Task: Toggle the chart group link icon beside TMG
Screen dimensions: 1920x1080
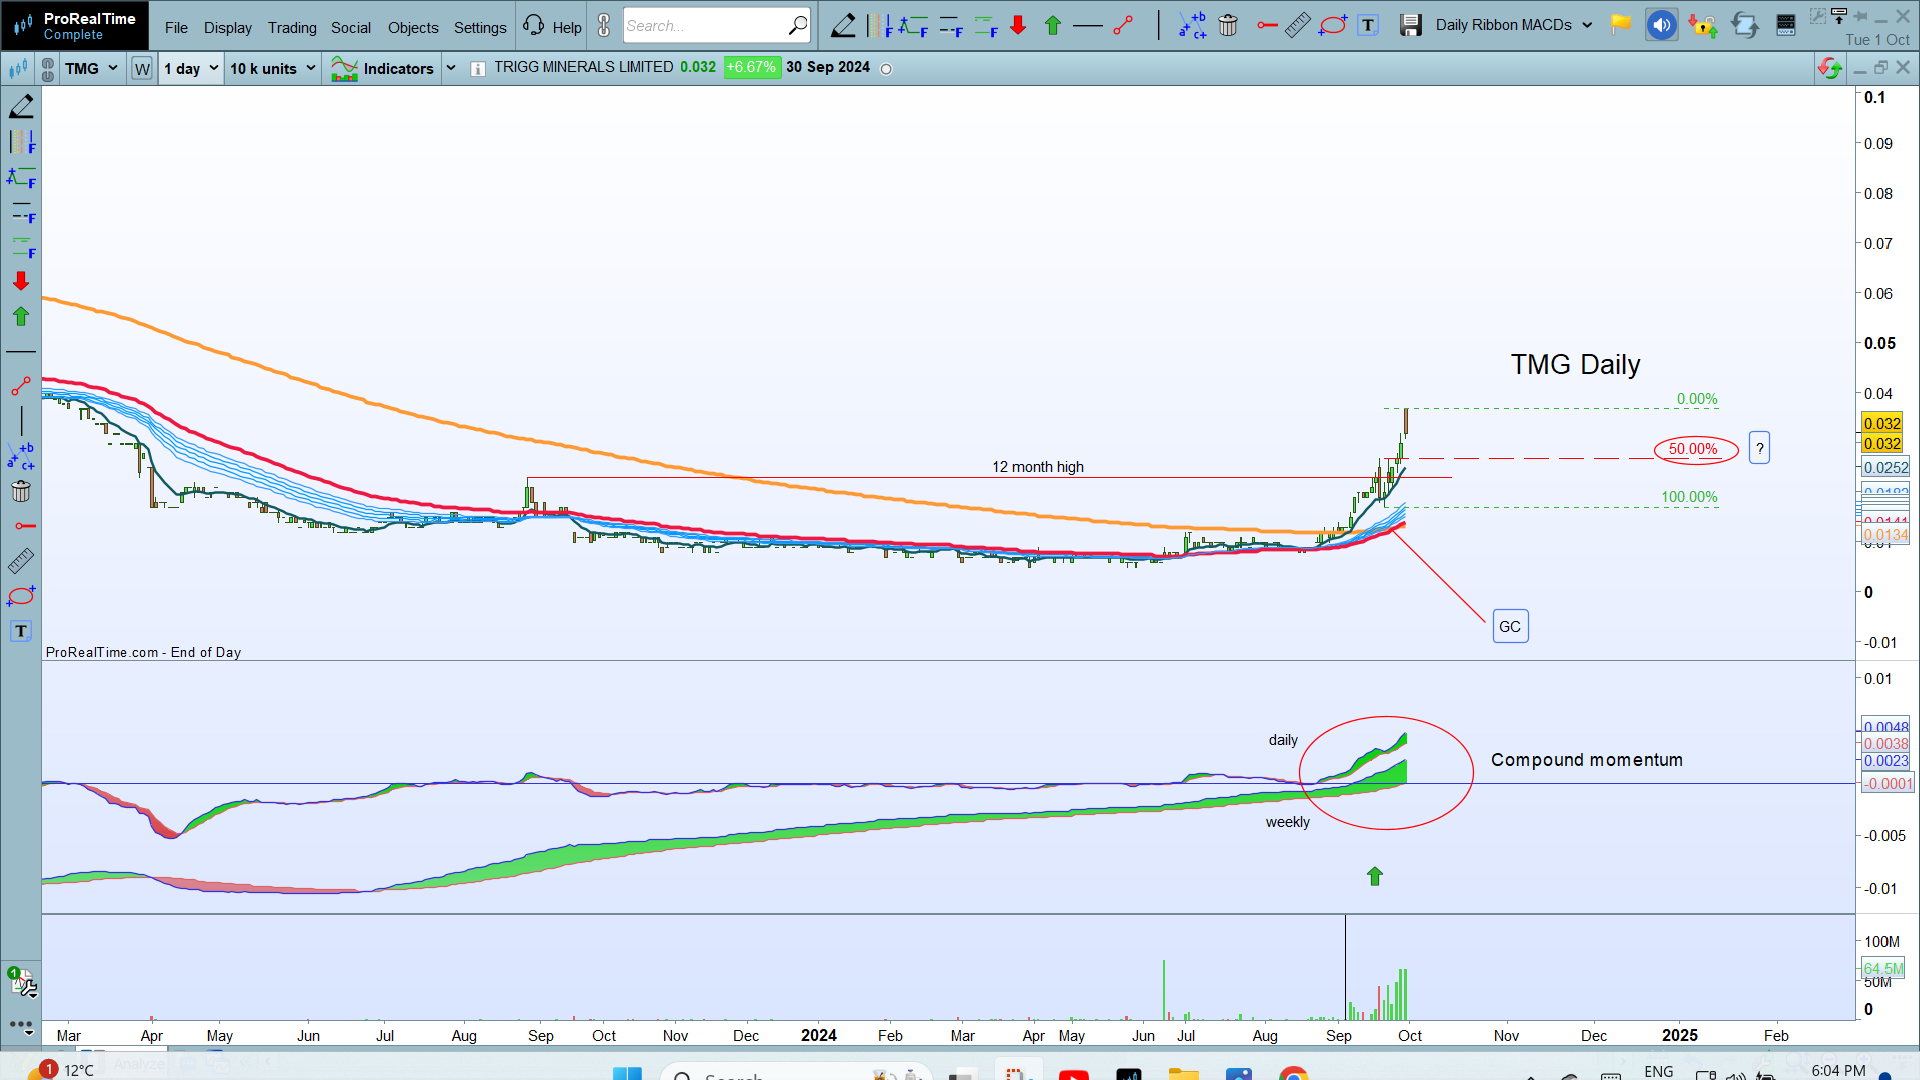Action: [47, 69]
